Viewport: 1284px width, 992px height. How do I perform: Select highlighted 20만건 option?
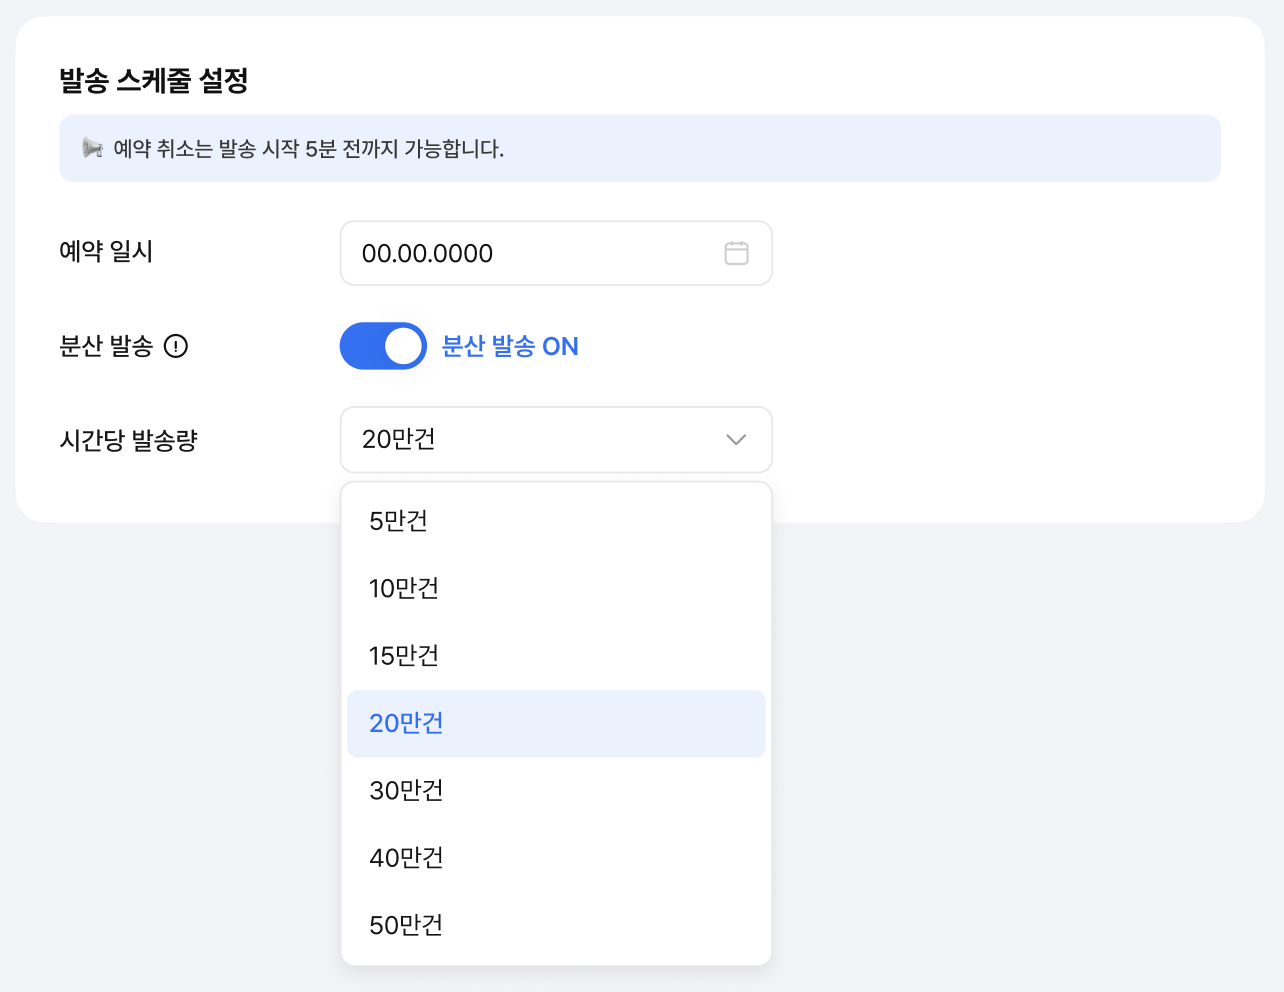tap(556, 723)
